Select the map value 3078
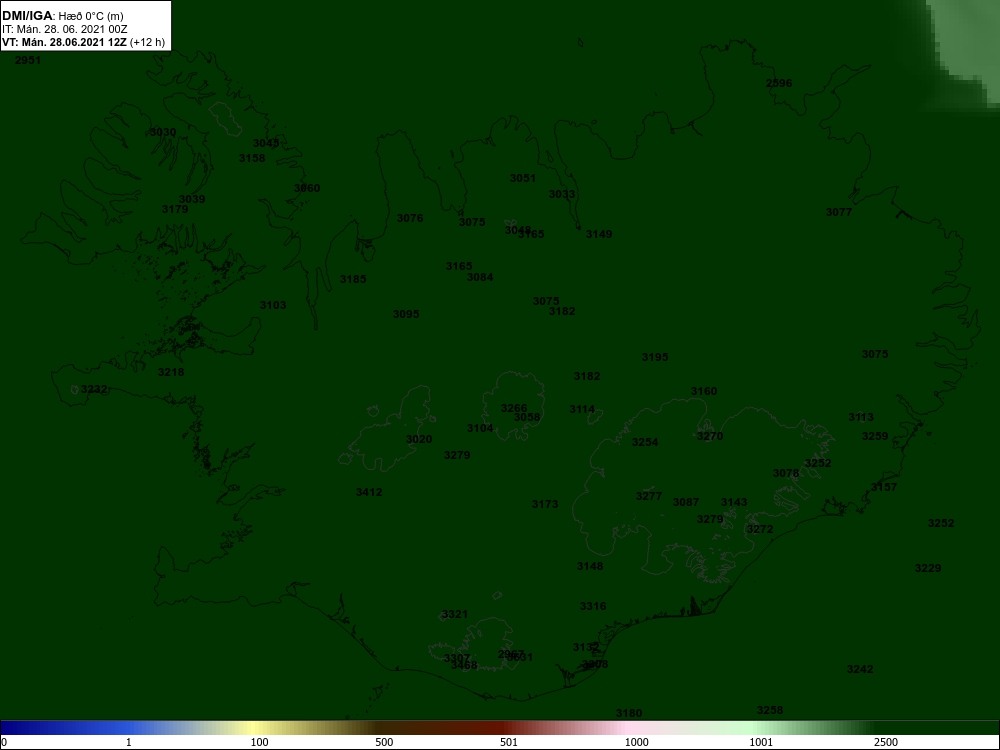This screenshot has height=750, width=1000. (786, 473)
